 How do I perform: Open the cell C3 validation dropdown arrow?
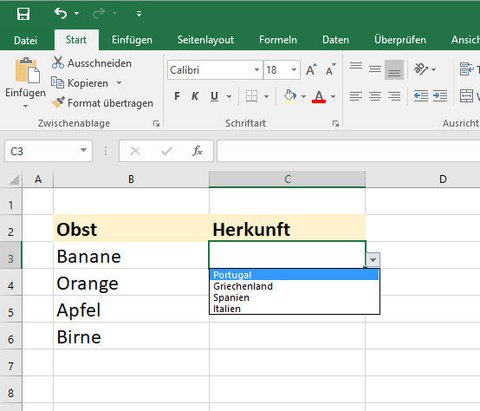pos(373,259)
